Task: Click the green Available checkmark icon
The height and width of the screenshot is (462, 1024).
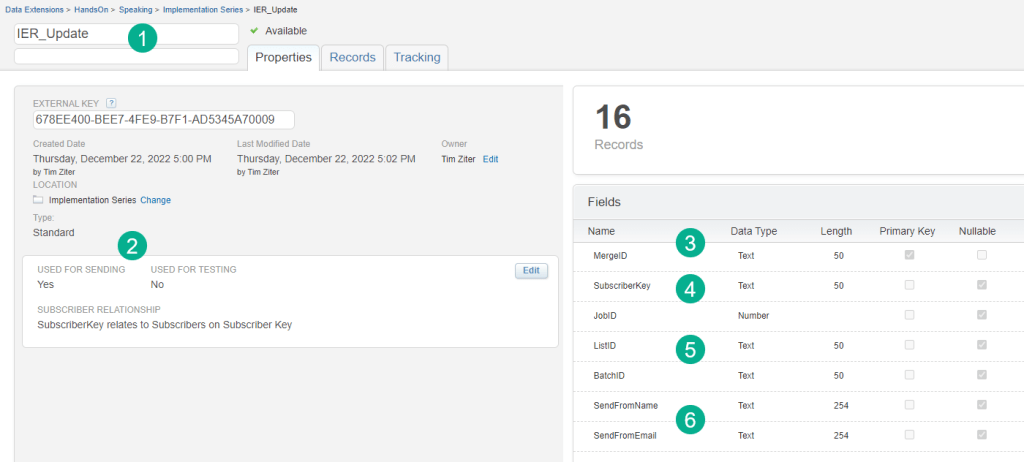Action: 254,31
